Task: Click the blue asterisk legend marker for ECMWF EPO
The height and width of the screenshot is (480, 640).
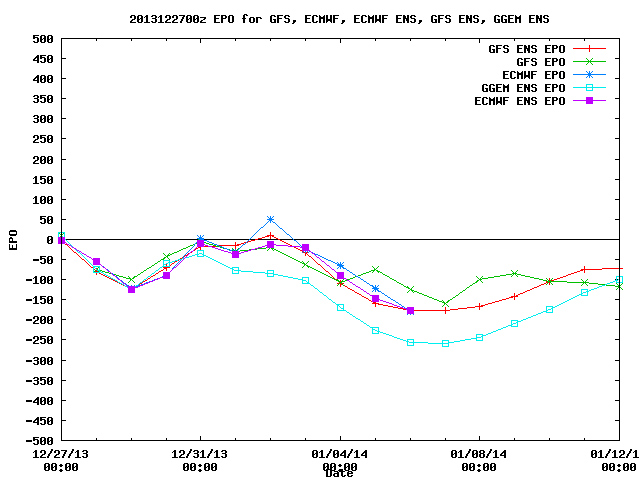Action: click(589, 75)
